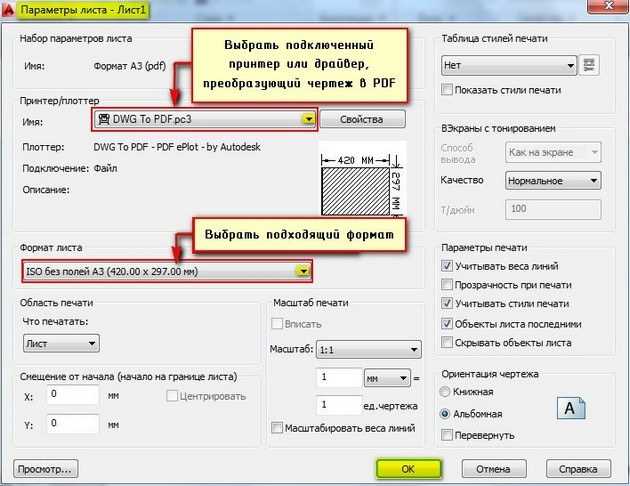
Task: Click the AutoCAD logo in title bar
Action: pyautogui.click(x=8, y=10)
